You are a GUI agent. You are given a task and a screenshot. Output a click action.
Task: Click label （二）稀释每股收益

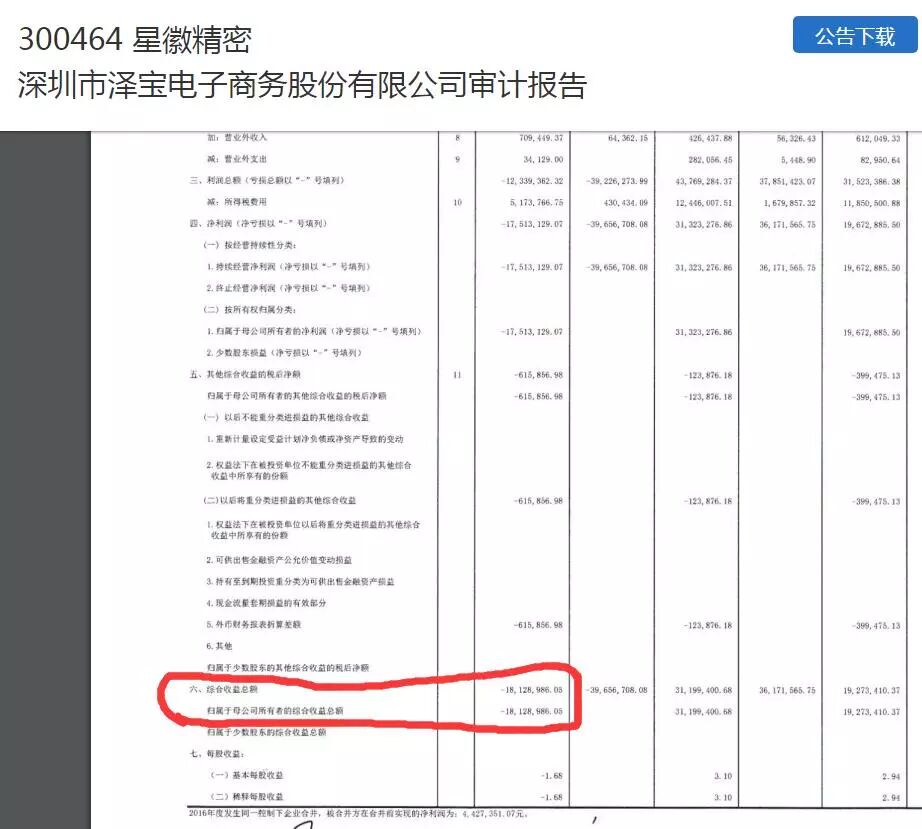248,797
